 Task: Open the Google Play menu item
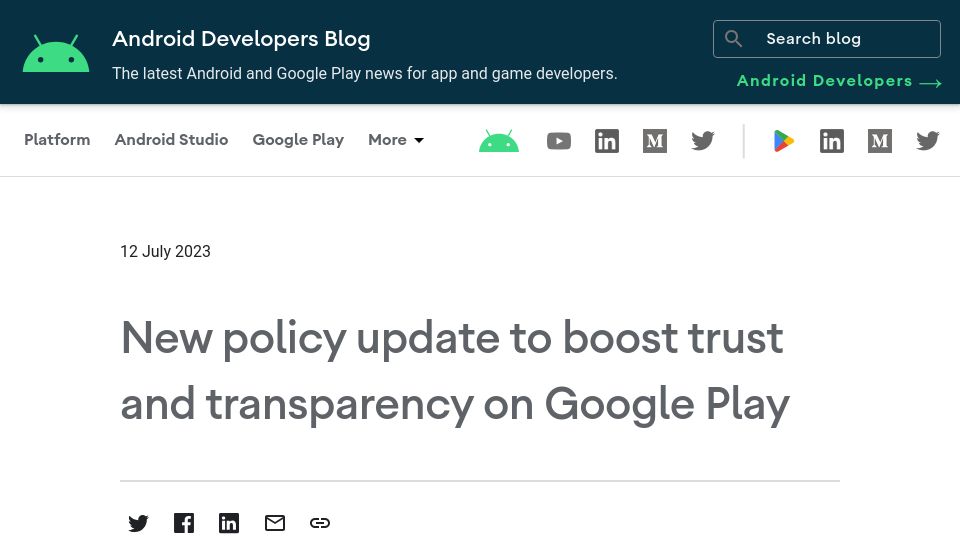coord(298,140)
